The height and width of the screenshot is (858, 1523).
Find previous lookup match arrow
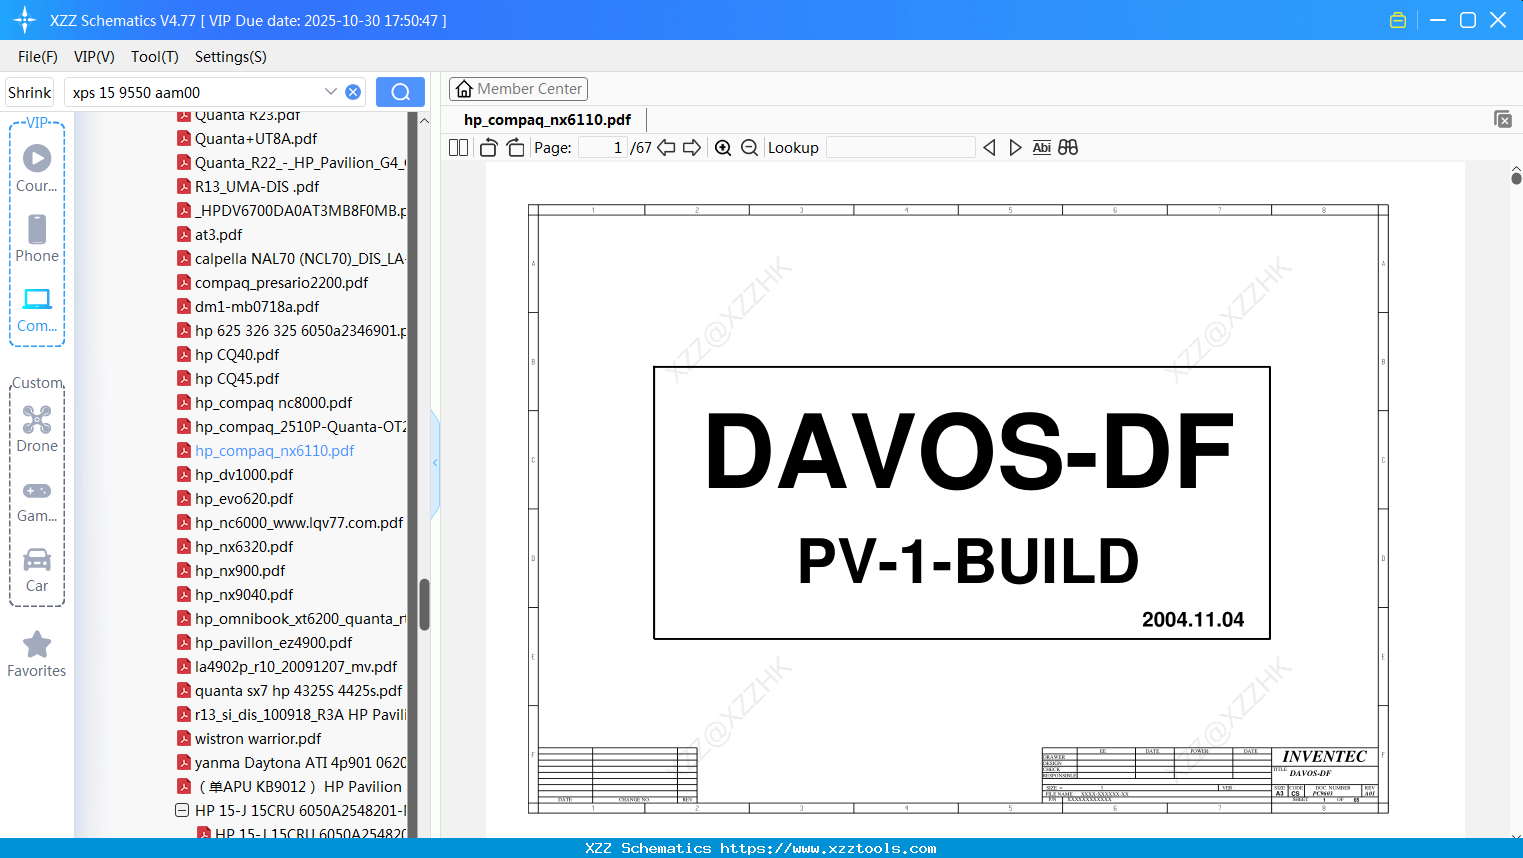point(990,148)
